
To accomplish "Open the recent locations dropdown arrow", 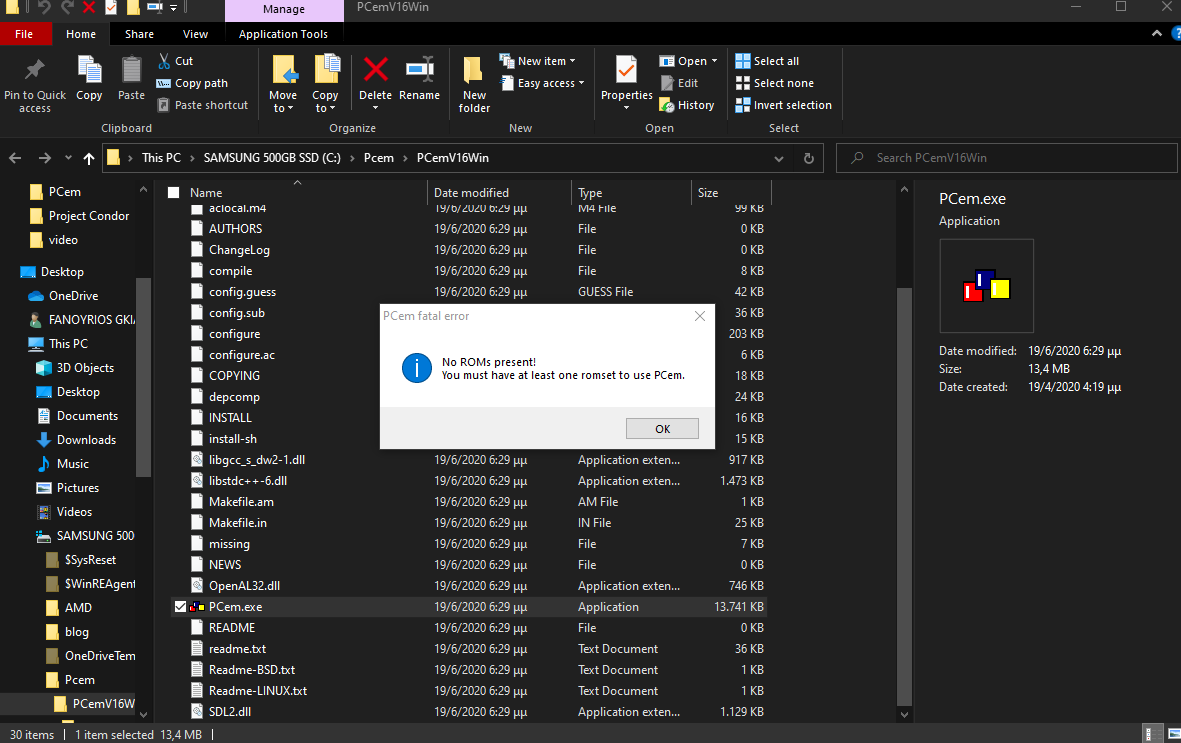I will [68, 158].
